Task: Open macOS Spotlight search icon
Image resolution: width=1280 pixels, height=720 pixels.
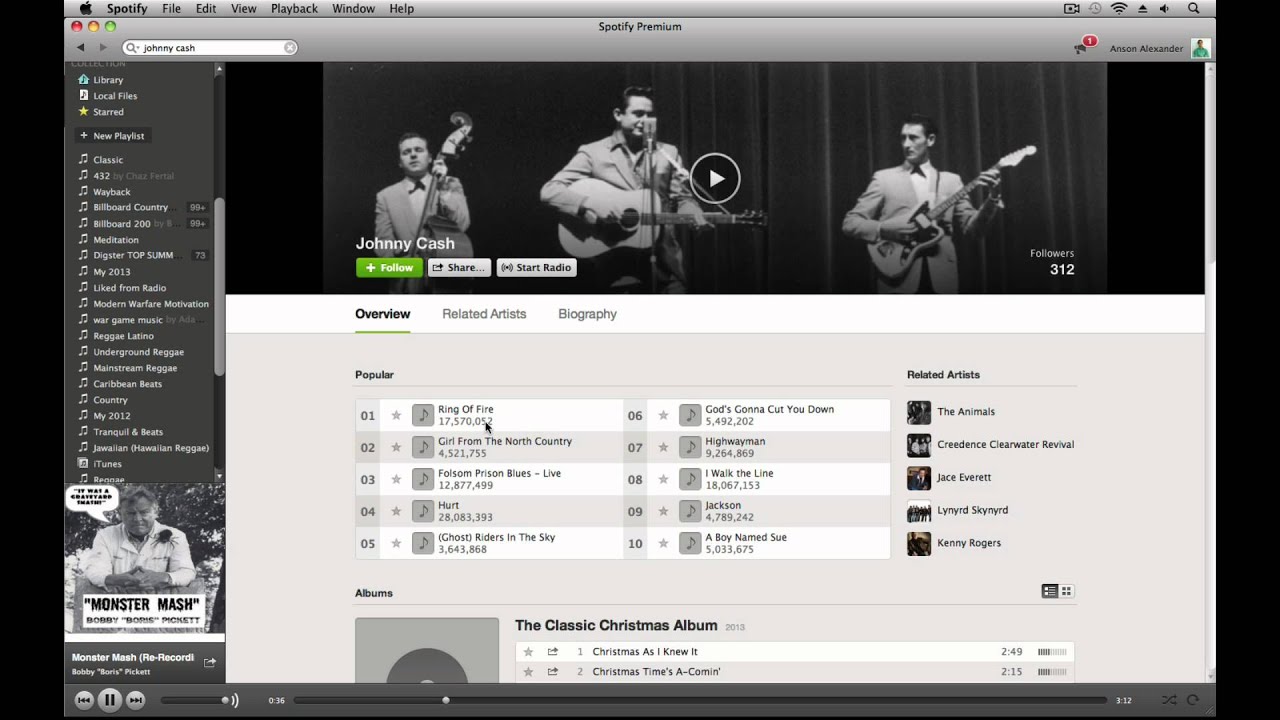Action: click(x=1193, y=8)
